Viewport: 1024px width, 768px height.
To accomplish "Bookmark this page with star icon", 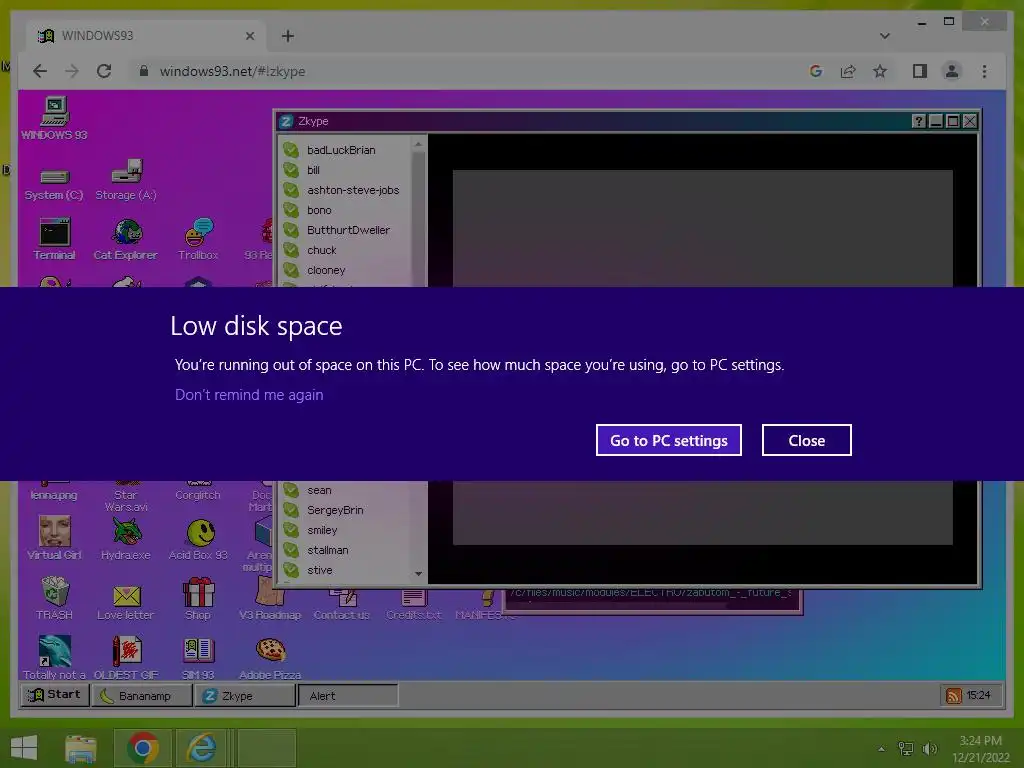I will (880, 71).
